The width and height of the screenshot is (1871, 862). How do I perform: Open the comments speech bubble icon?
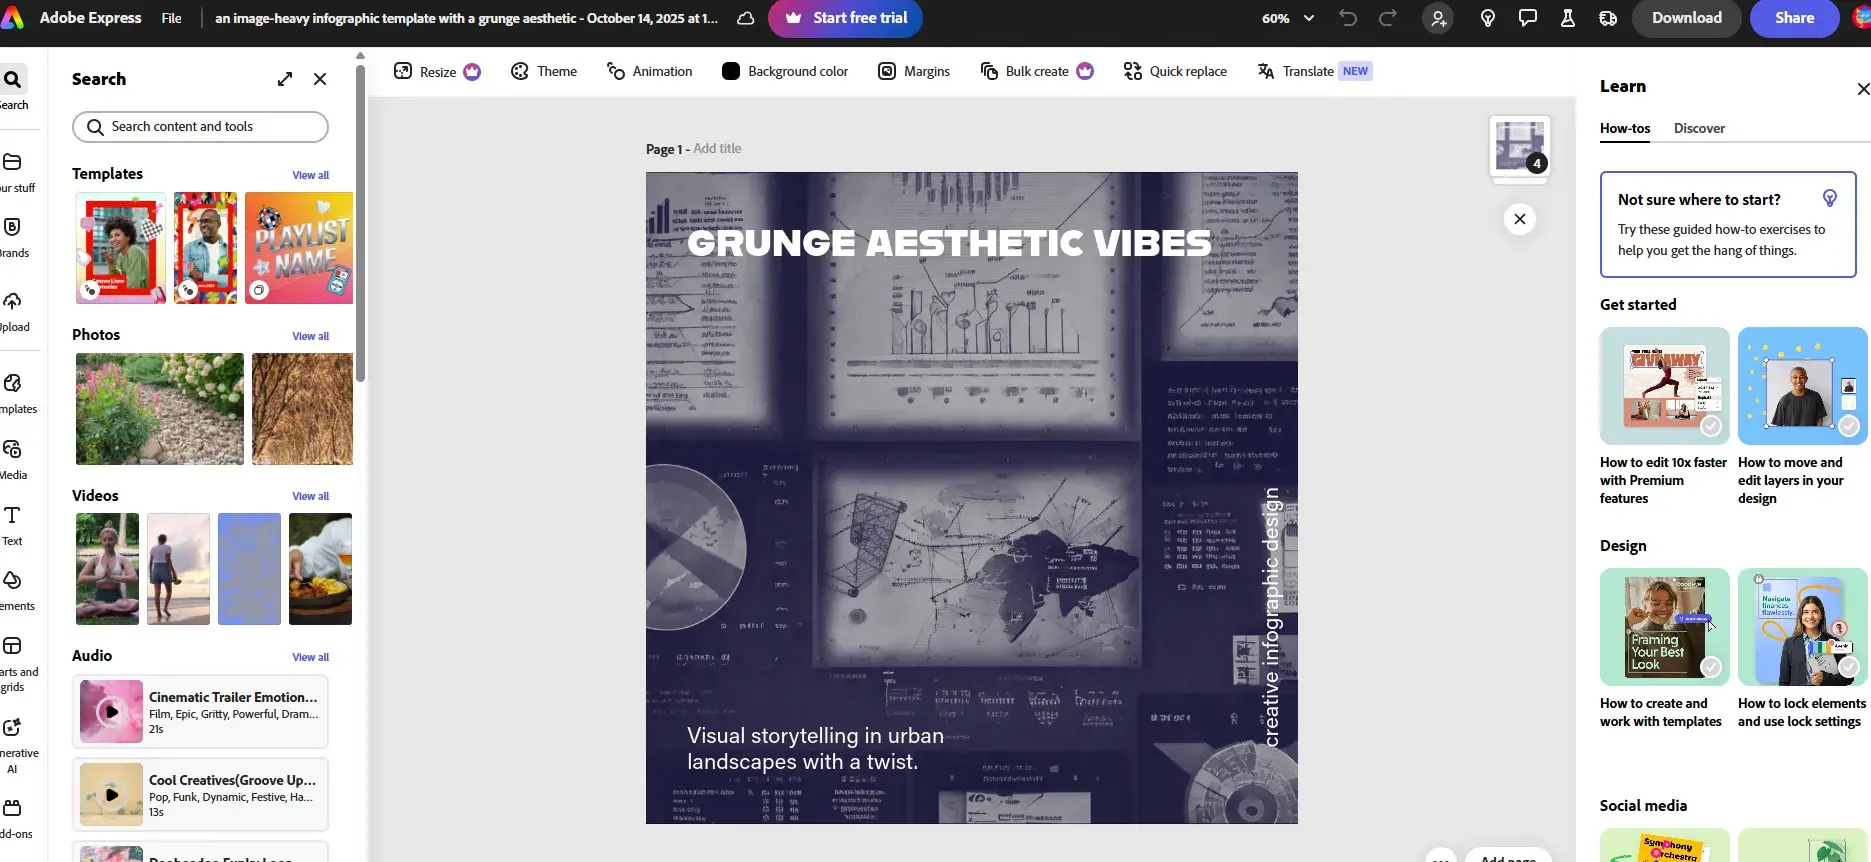pos(1528,18)
